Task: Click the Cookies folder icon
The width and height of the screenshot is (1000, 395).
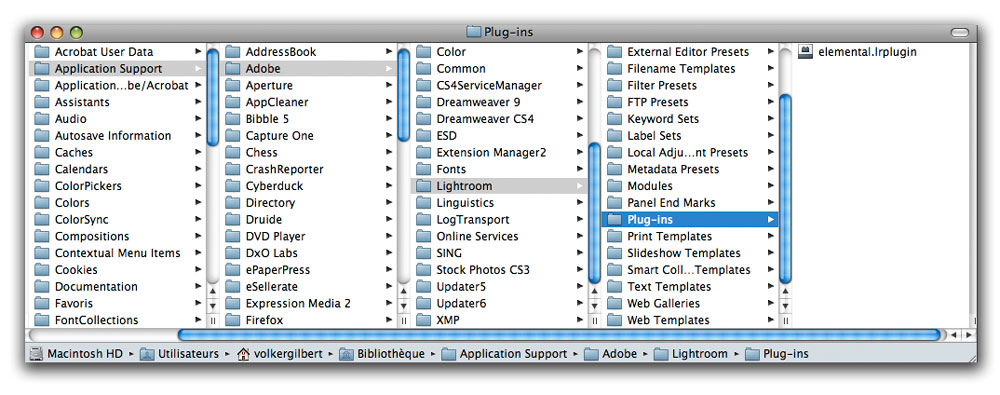Action: click(41, 269)
